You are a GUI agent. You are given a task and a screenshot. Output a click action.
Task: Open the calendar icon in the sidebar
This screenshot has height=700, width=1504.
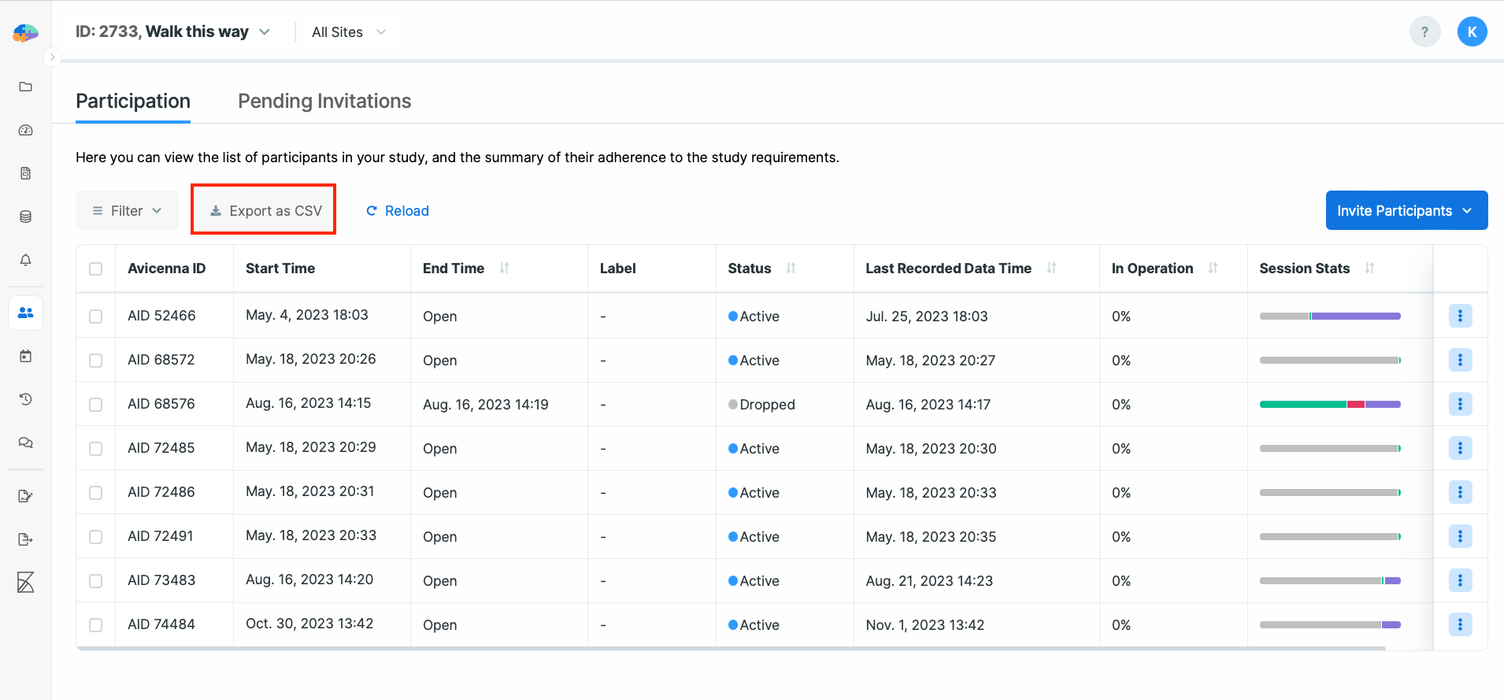pyautogui.click(x=25, y=356)
